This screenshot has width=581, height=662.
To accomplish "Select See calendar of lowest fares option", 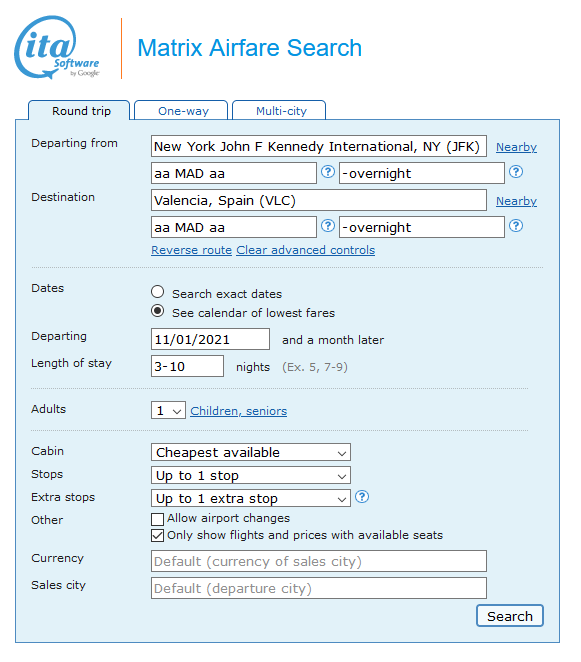I will click(157, 311).
